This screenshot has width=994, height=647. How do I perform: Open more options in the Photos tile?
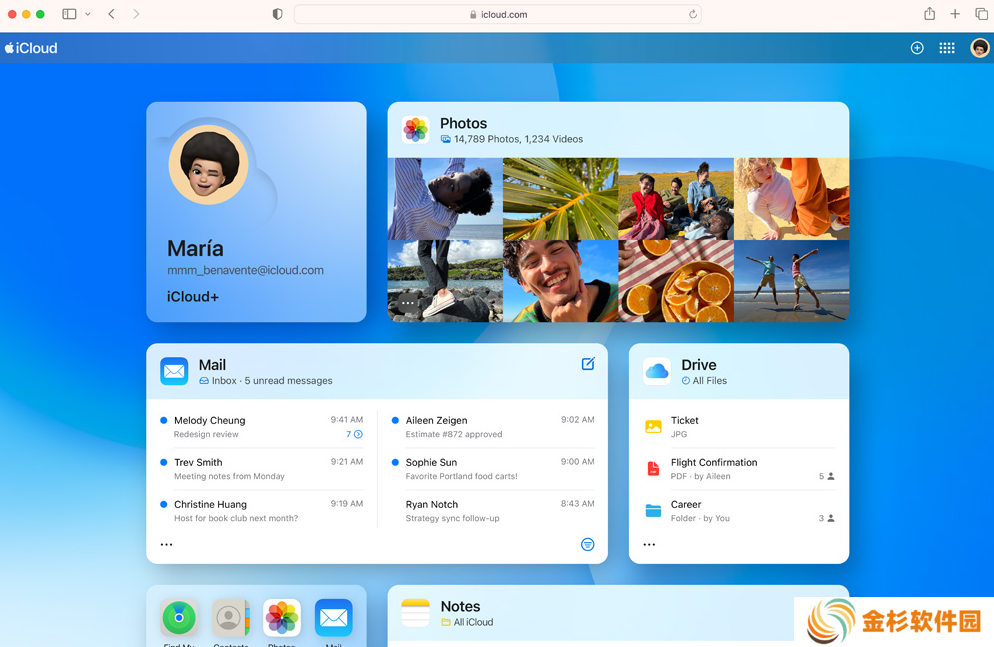(x=408, y=303)
